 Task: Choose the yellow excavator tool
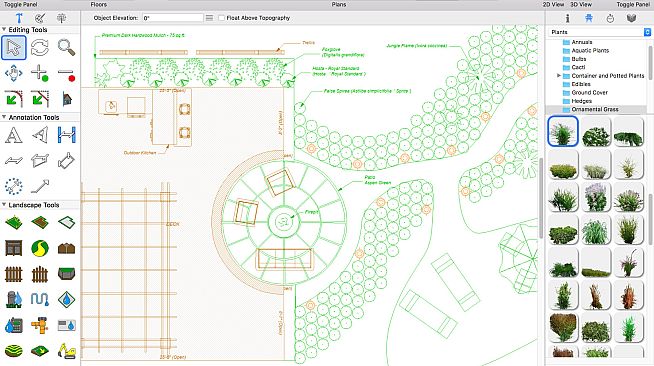coord(66,351)
